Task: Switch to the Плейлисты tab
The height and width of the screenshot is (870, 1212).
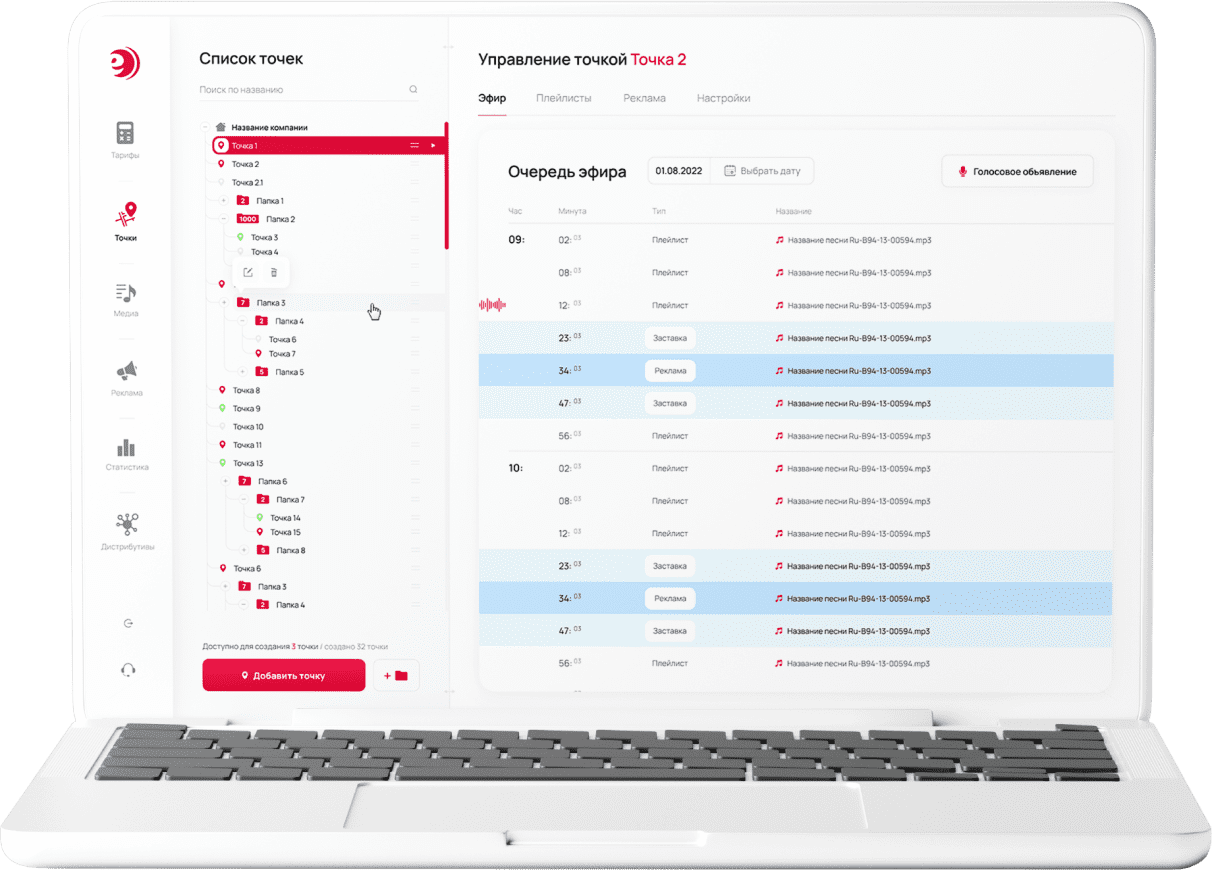Action: click(563, 98)
